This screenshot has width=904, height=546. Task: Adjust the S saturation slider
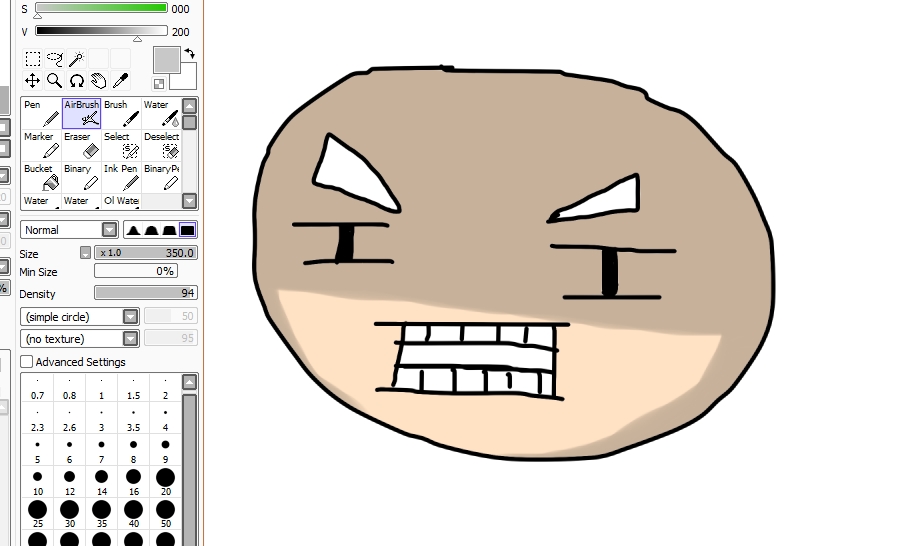pyautogui.click(x=101, y=9)
